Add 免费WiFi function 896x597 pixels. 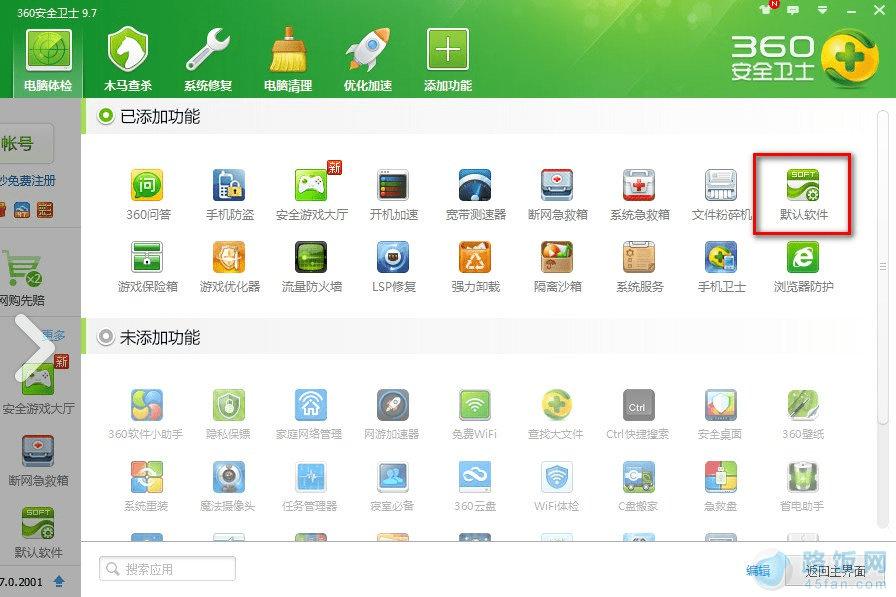click(x=474, y=414)
